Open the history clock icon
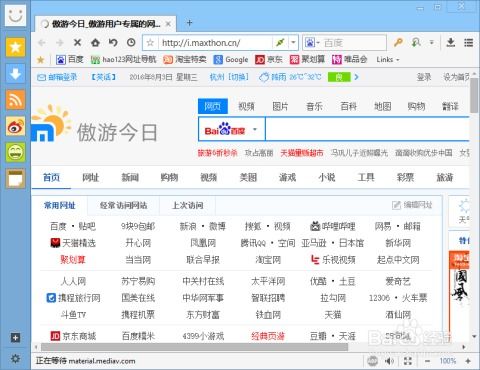Viewport: 480px width, 370px height. [x=131, y=42]
